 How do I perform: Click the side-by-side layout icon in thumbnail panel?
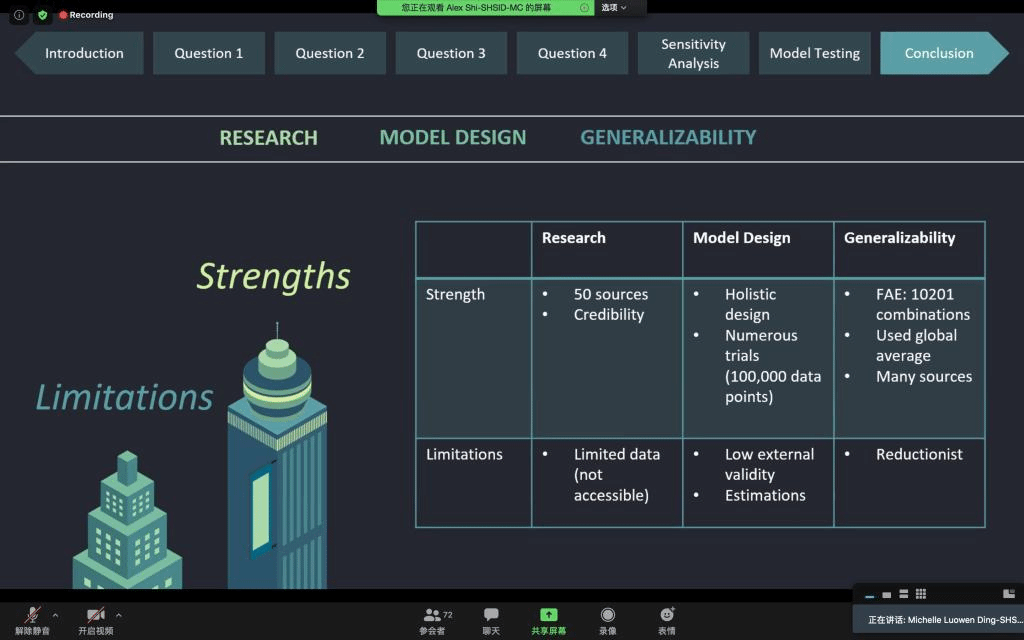point(1008,594)
